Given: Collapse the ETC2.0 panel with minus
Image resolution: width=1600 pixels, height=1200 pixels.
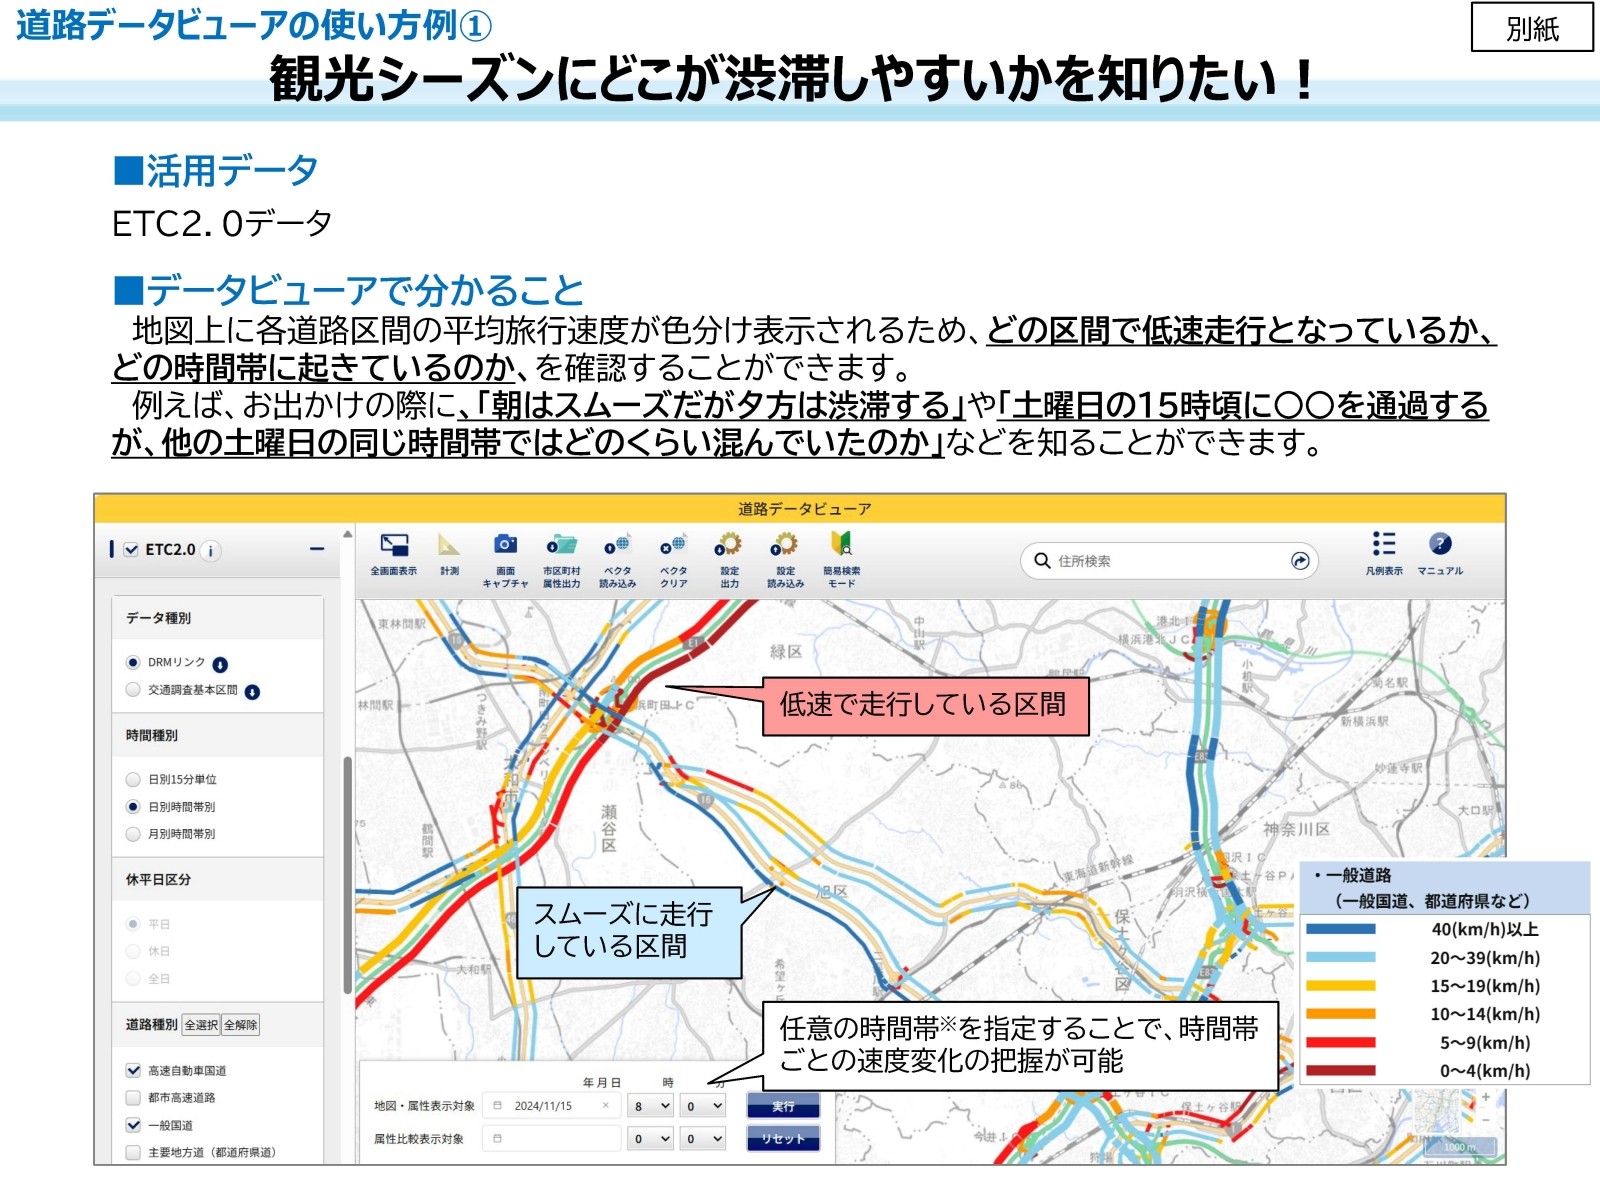Looking at the screenshot, I should (x=317, y=549).
